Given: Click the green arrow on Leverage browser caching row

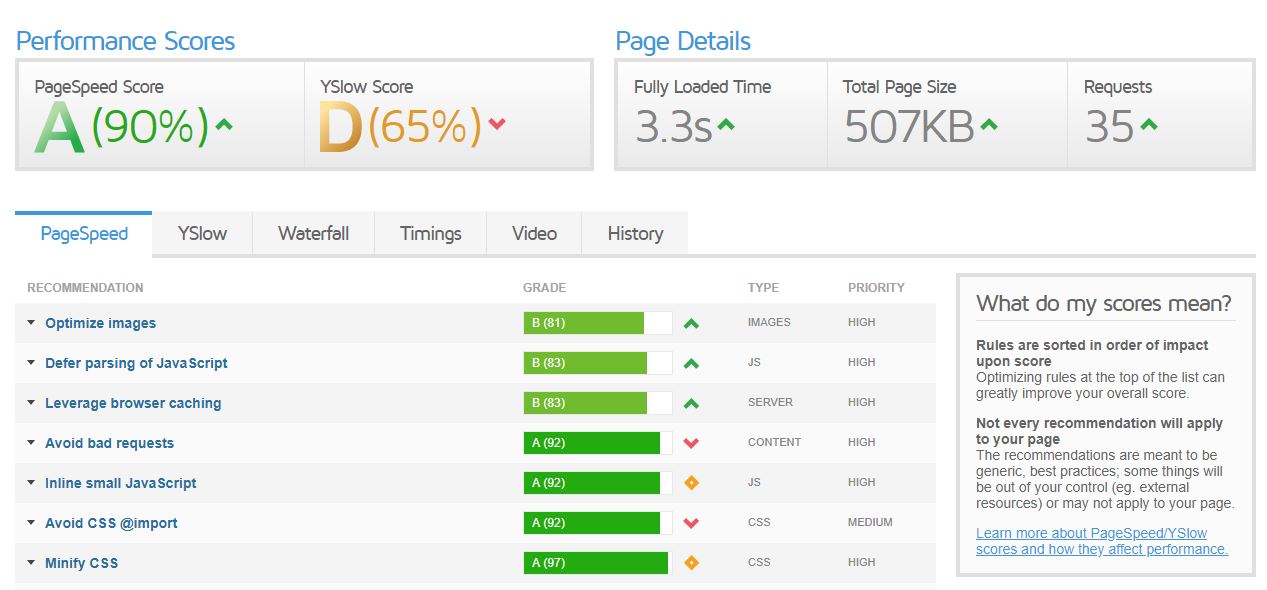Looking at the screenshot, I should point(693,402).
